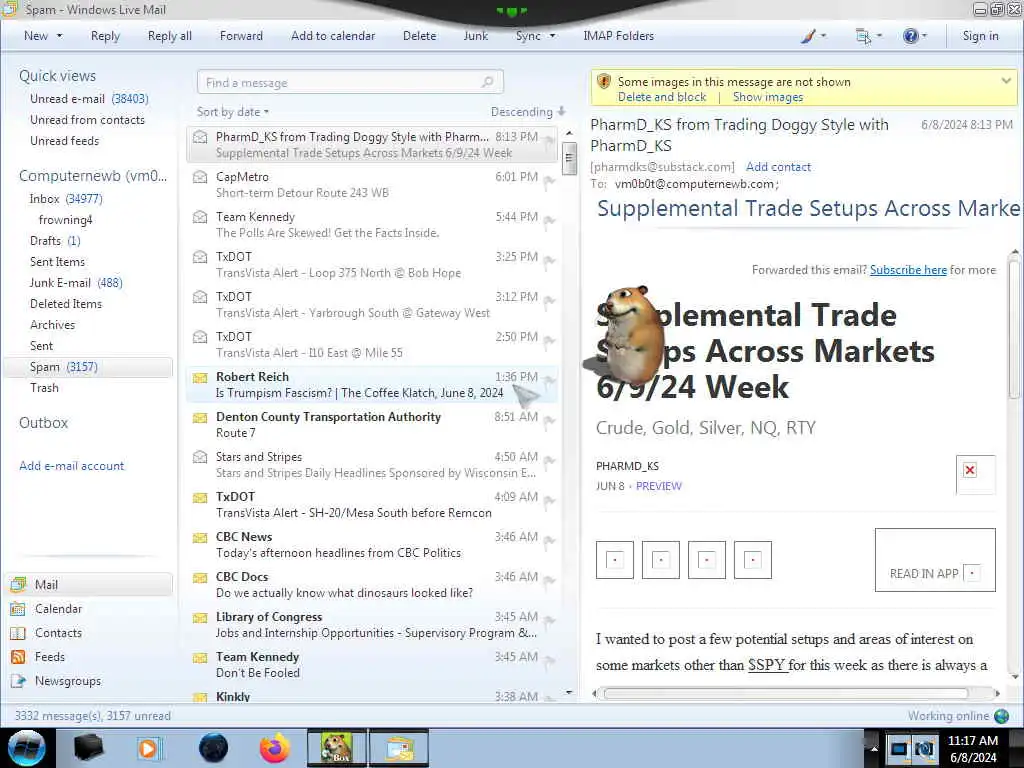Open IMAP Folders from toolbar
1024x768 pixels.
(x=618, y=37)
